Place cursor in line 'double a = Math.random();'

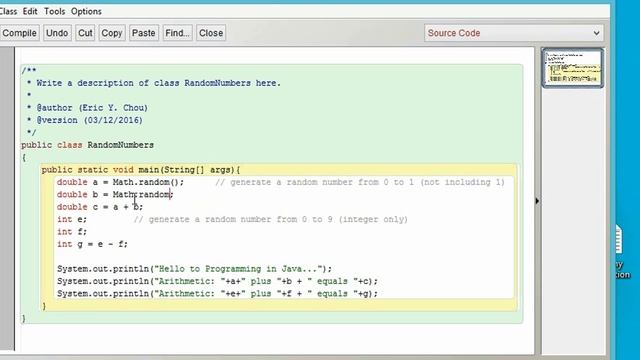click(x=120, y=182)
